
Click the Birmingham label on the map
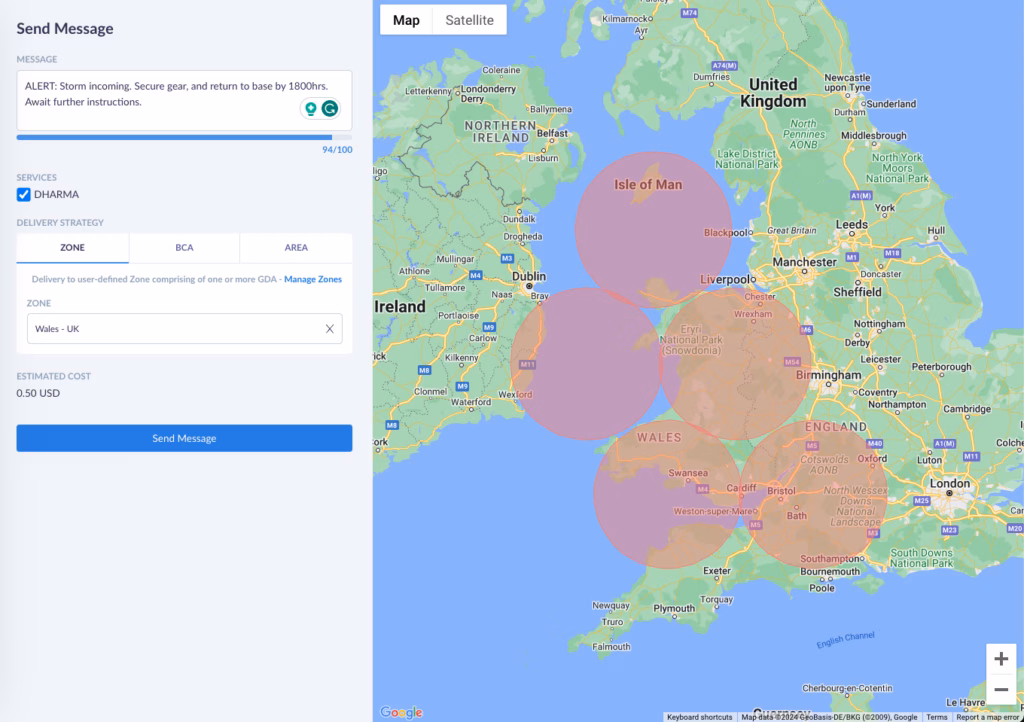coord(828,375)
